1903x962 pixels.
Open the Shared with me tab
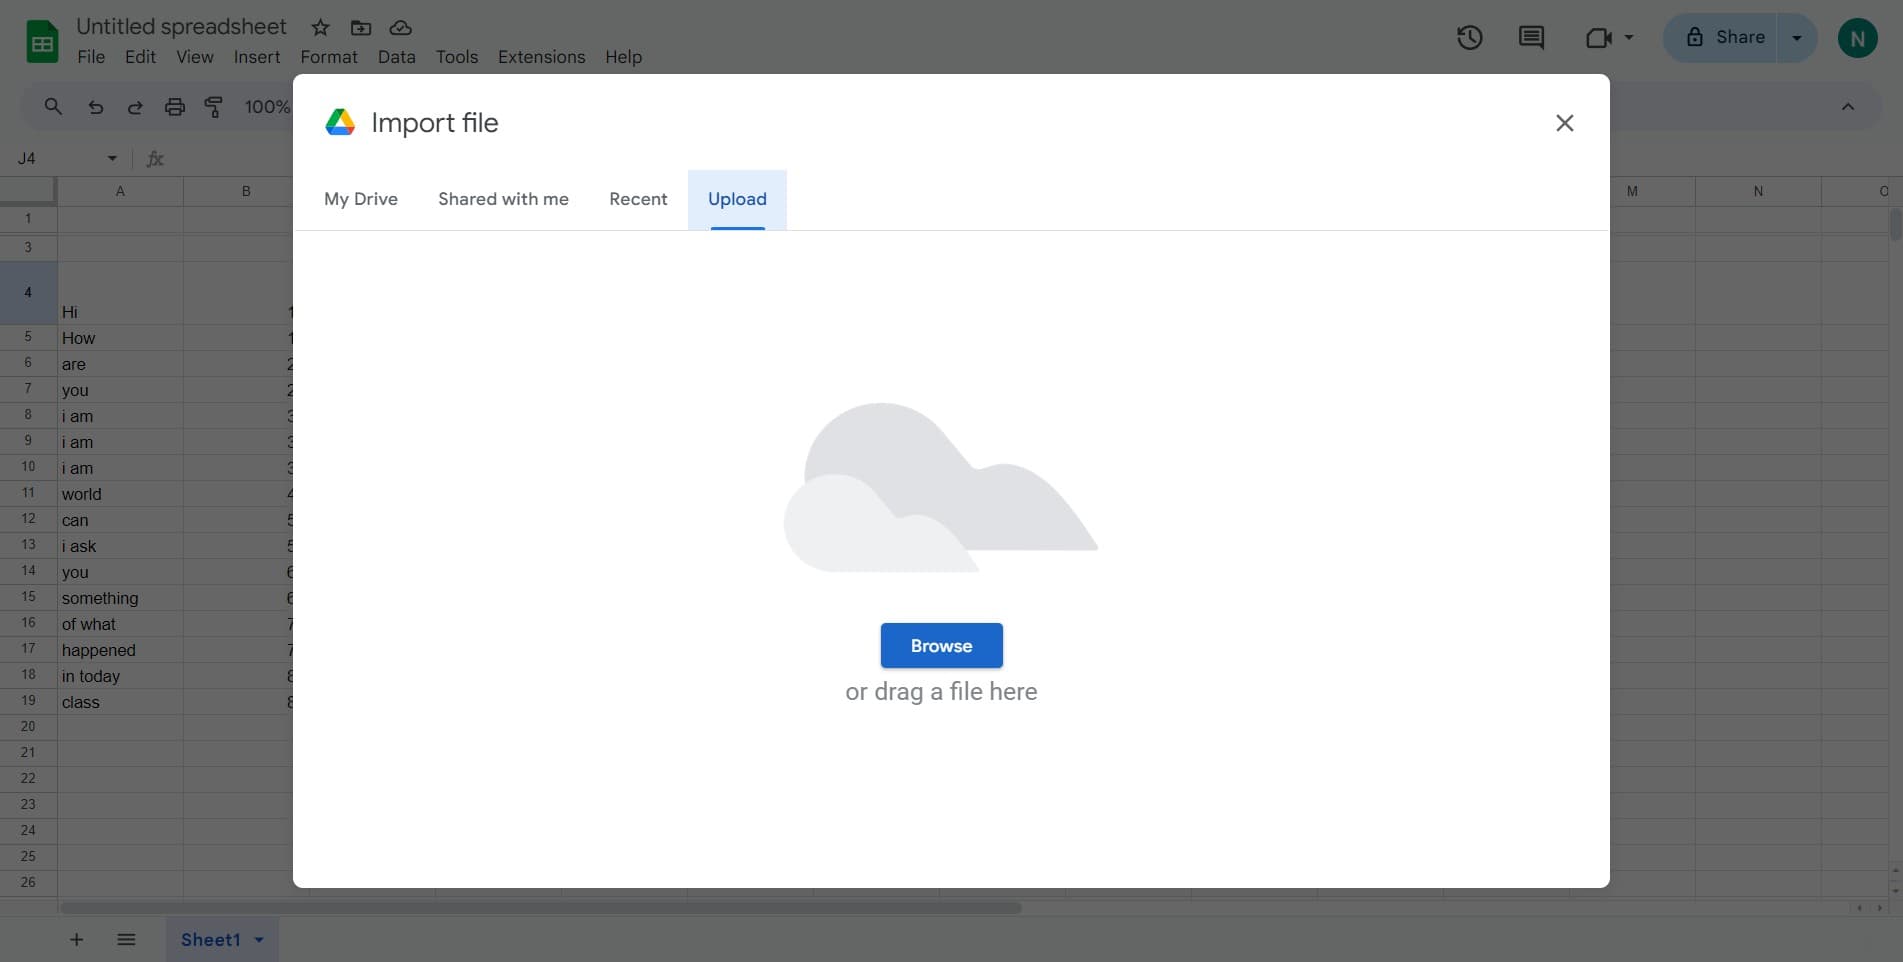(503, 199)
